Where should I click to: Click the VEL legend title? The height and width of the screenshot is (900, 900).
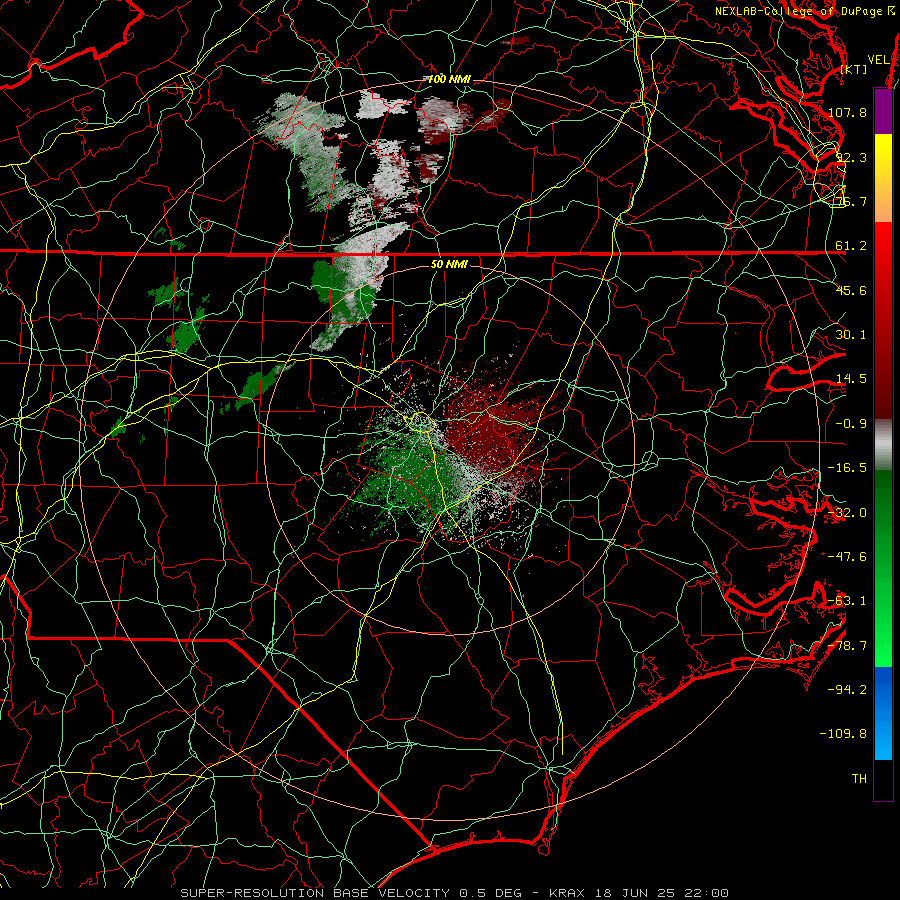[878, 59]
